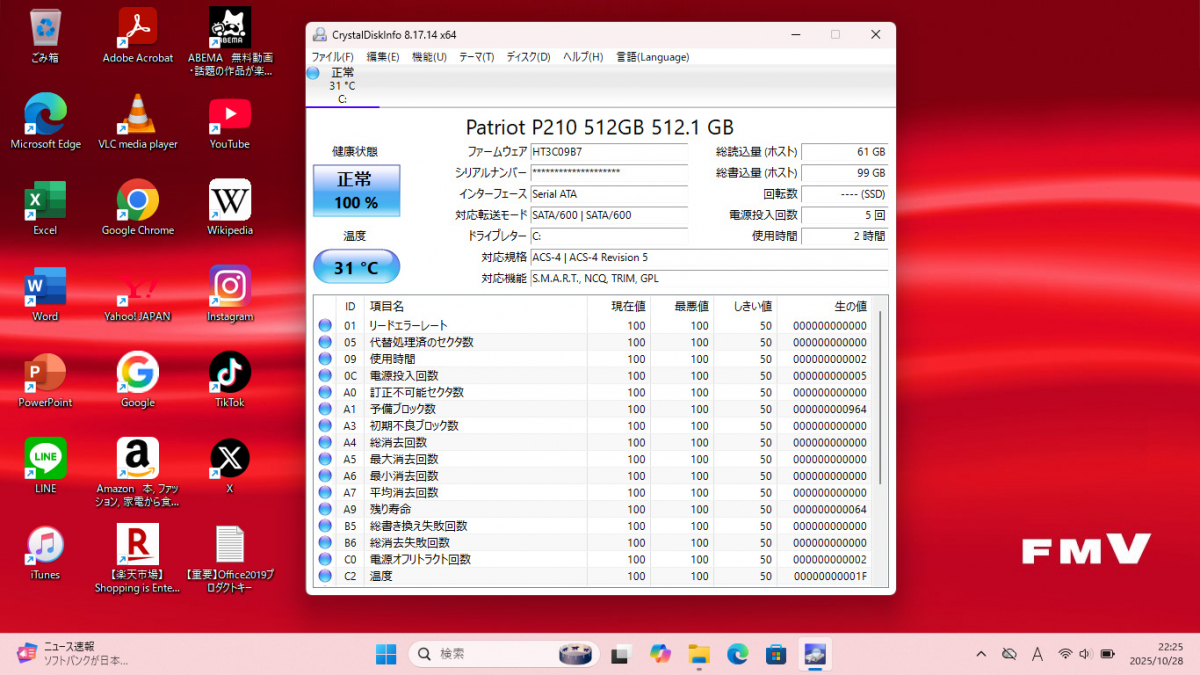
Task: Open the テーマ(T) menu
Action: click(x=476, y=57)
